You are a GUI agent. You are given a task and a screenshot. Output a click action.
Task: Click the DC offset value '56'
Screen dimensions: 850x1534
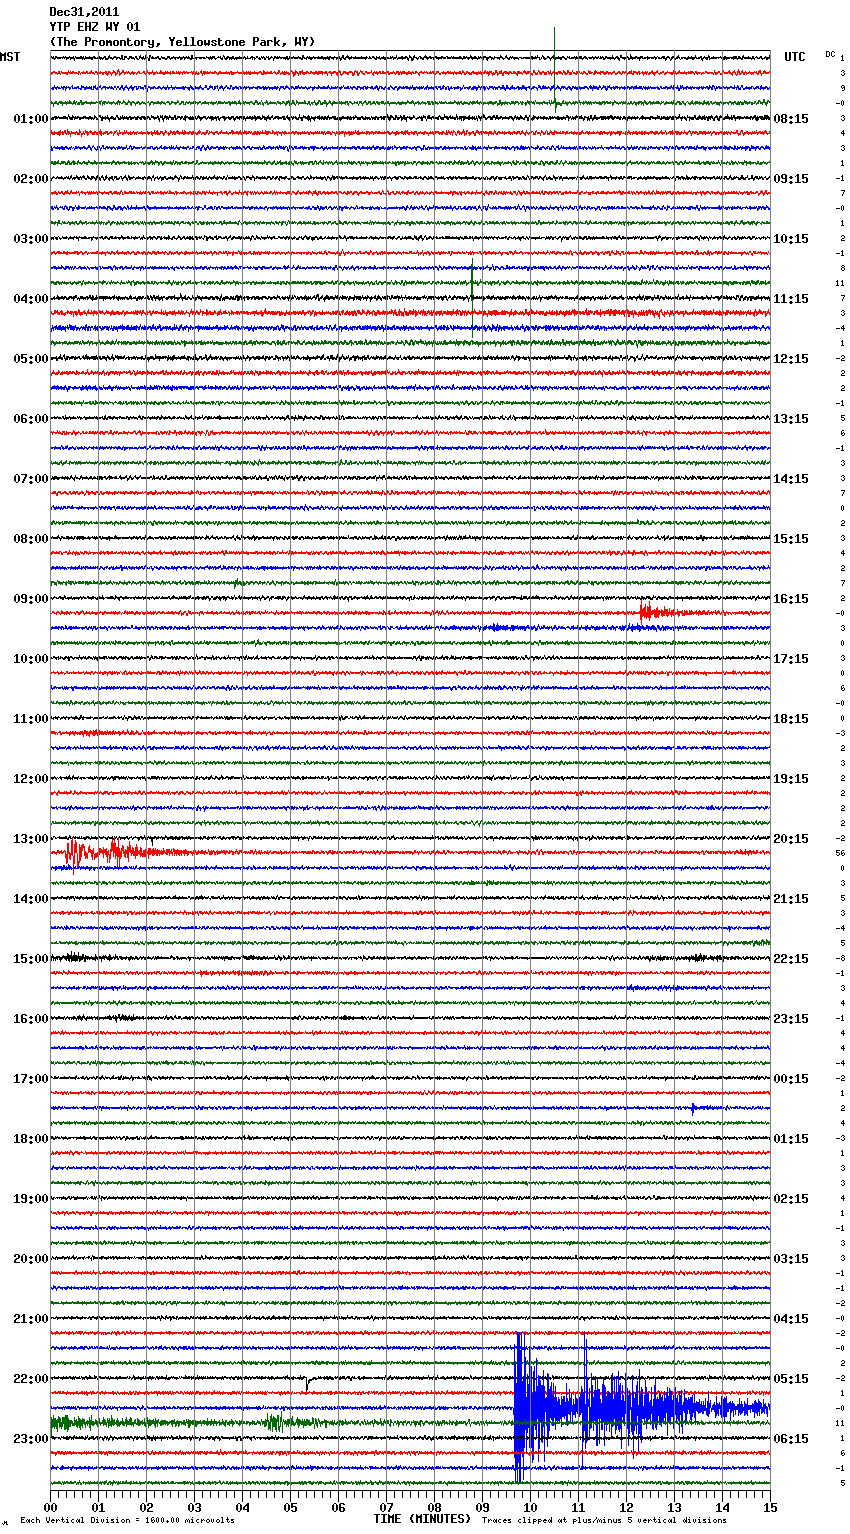tap(840, 853)
